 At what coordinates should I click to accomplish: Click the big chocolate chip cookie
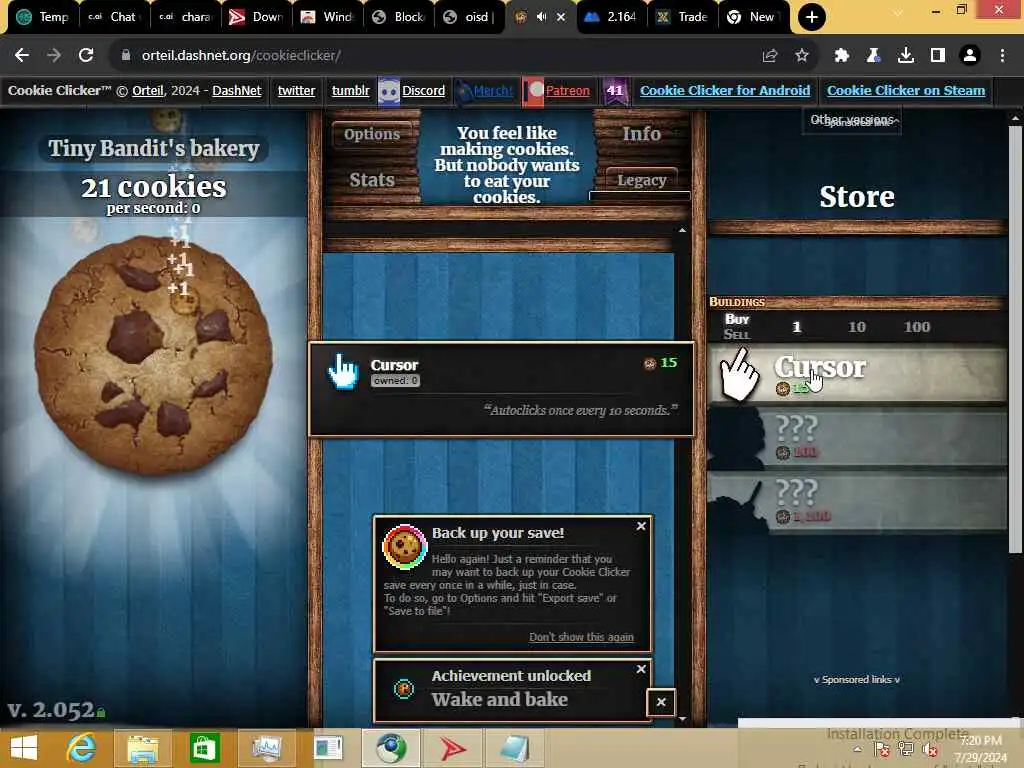click(x=153, y=356)
